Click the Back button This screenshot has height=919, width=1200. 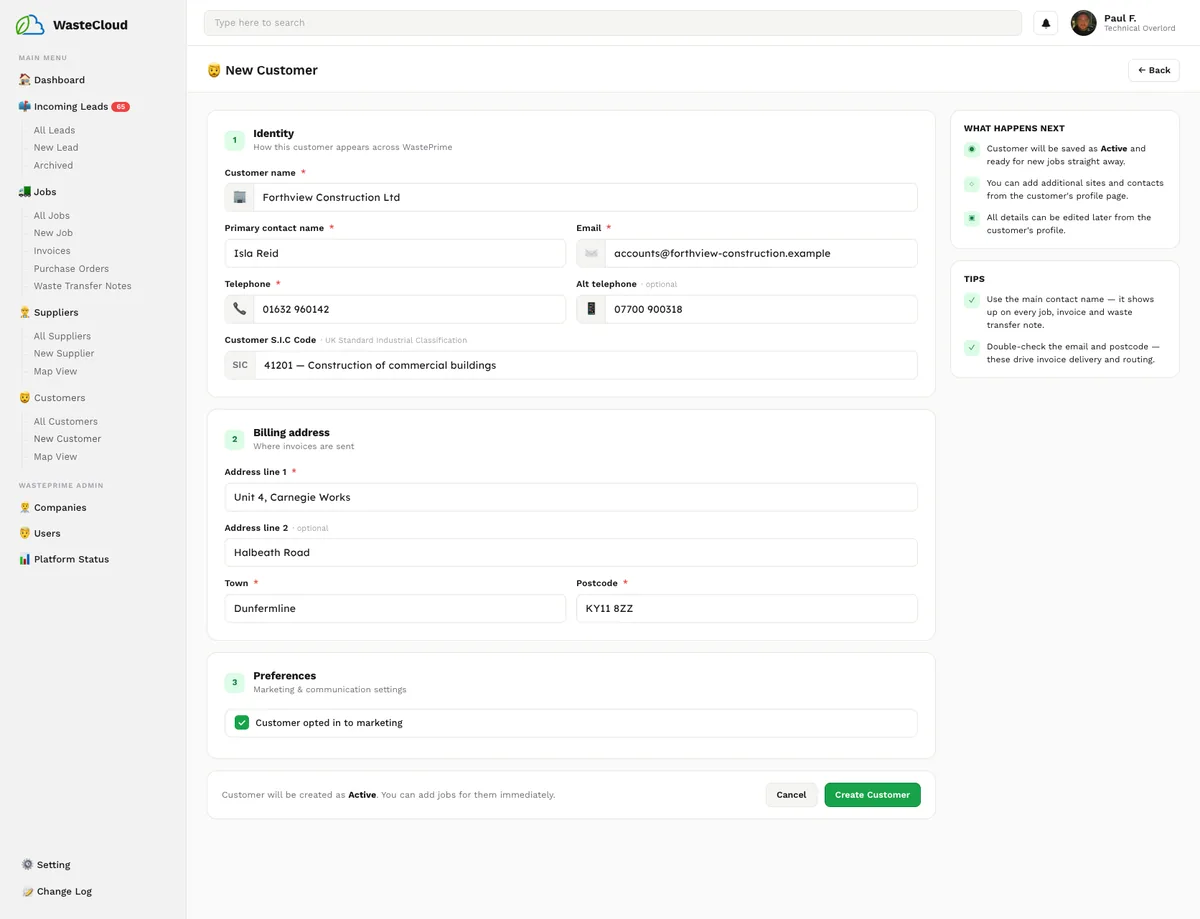point(1154,71)
